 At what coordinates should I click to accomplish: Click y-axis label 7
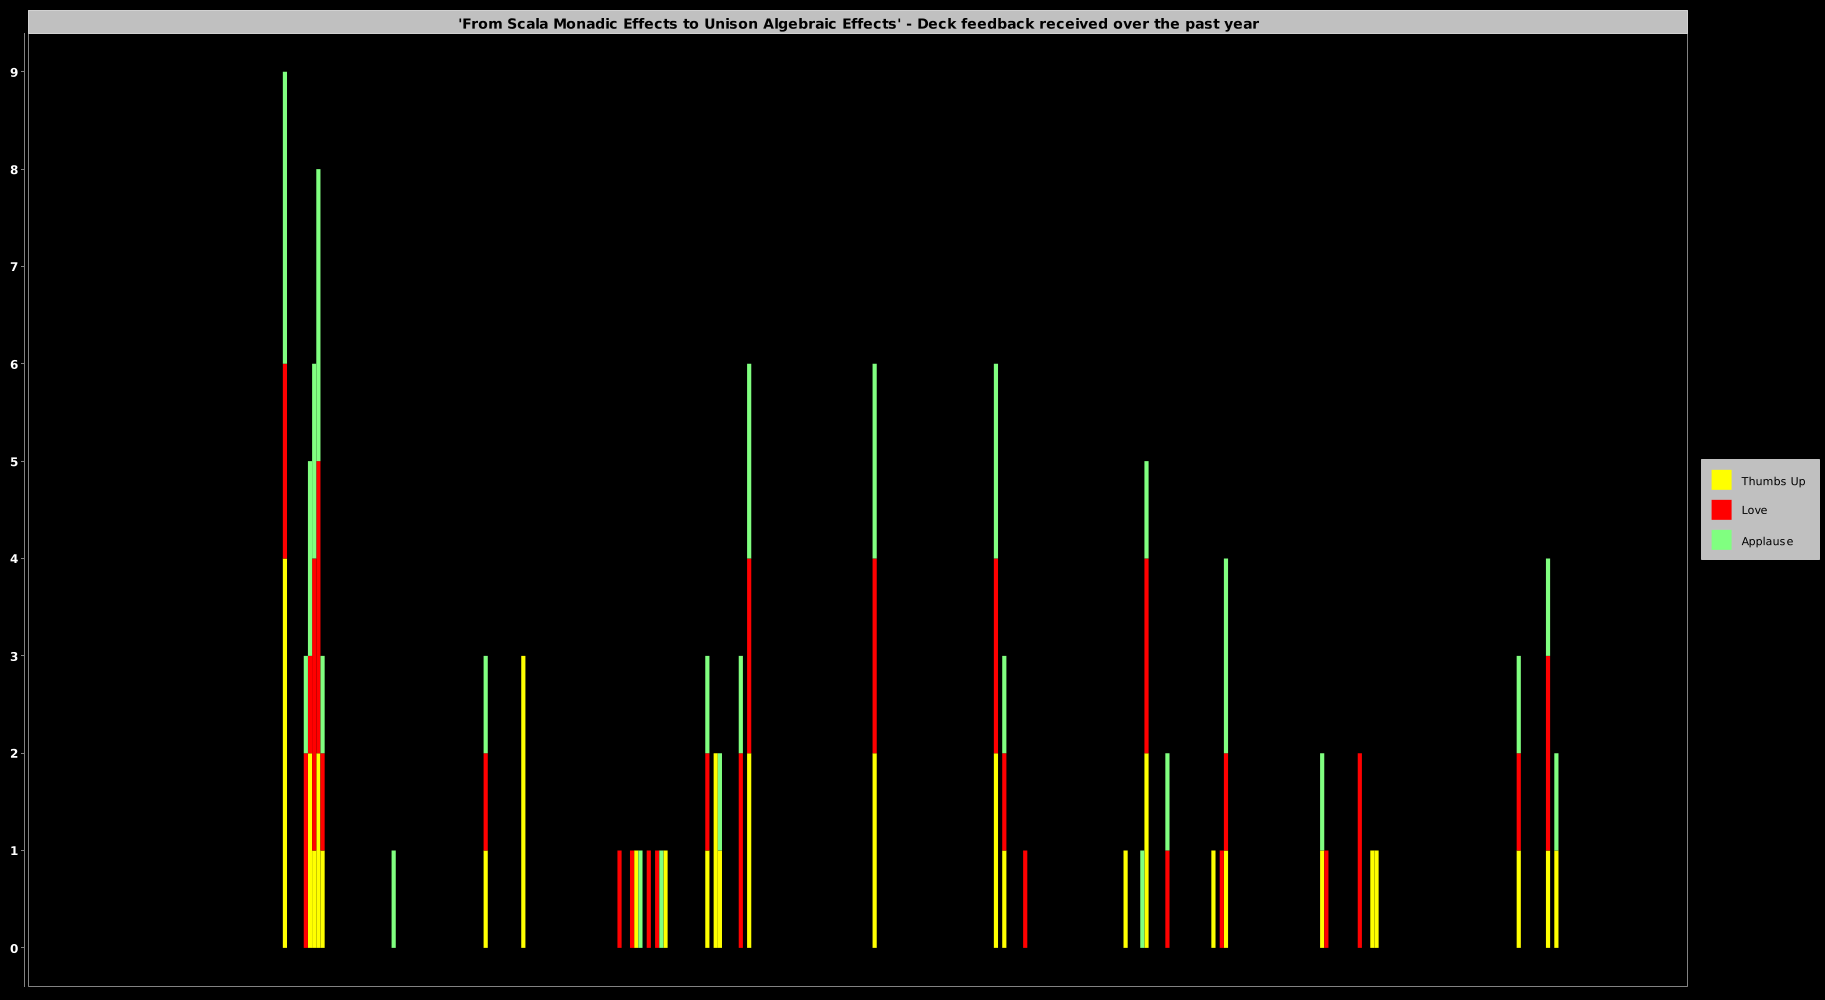[x=14, y=267]
